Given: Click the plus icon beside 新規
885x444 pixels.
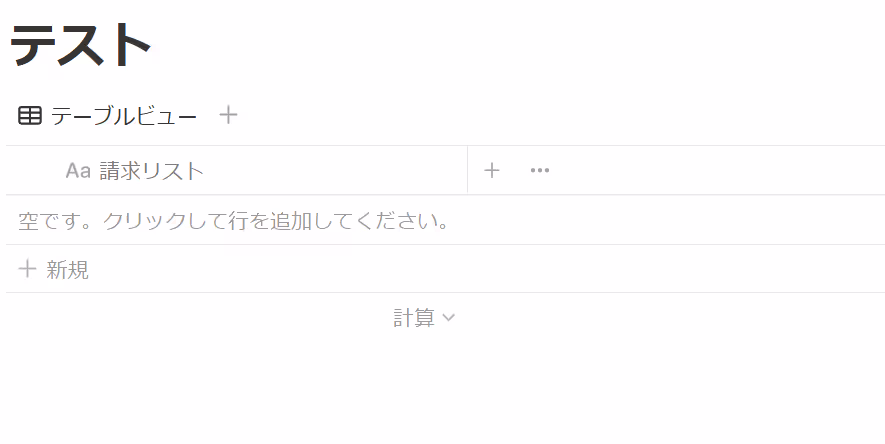Looking at the screenshot, I should coord(27,269).
